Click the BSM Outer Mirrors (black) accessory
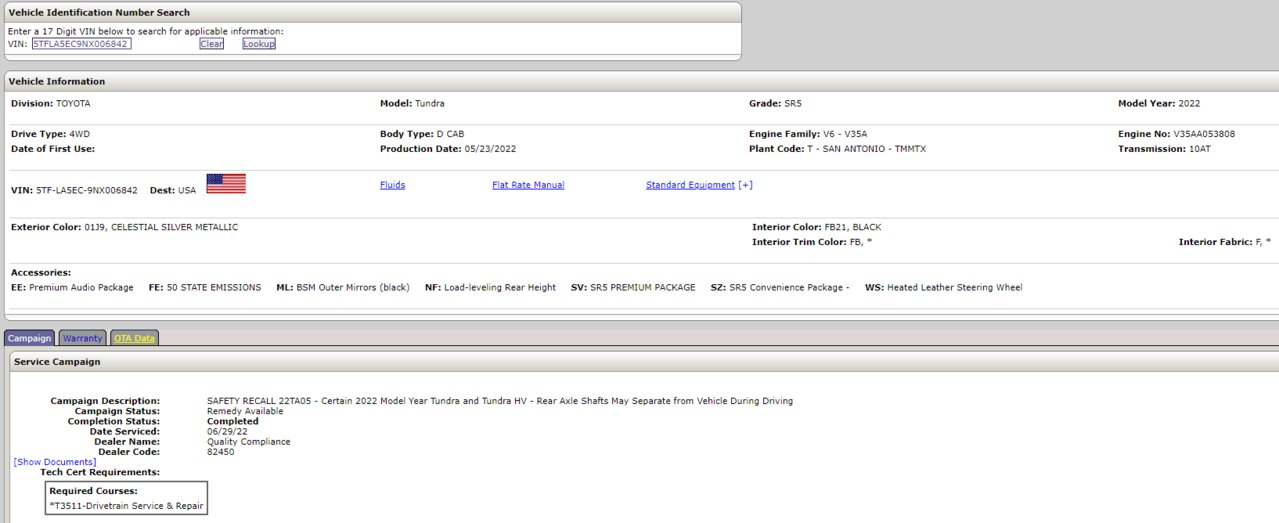The image size is (1279, 523). [x=343, y=287]
